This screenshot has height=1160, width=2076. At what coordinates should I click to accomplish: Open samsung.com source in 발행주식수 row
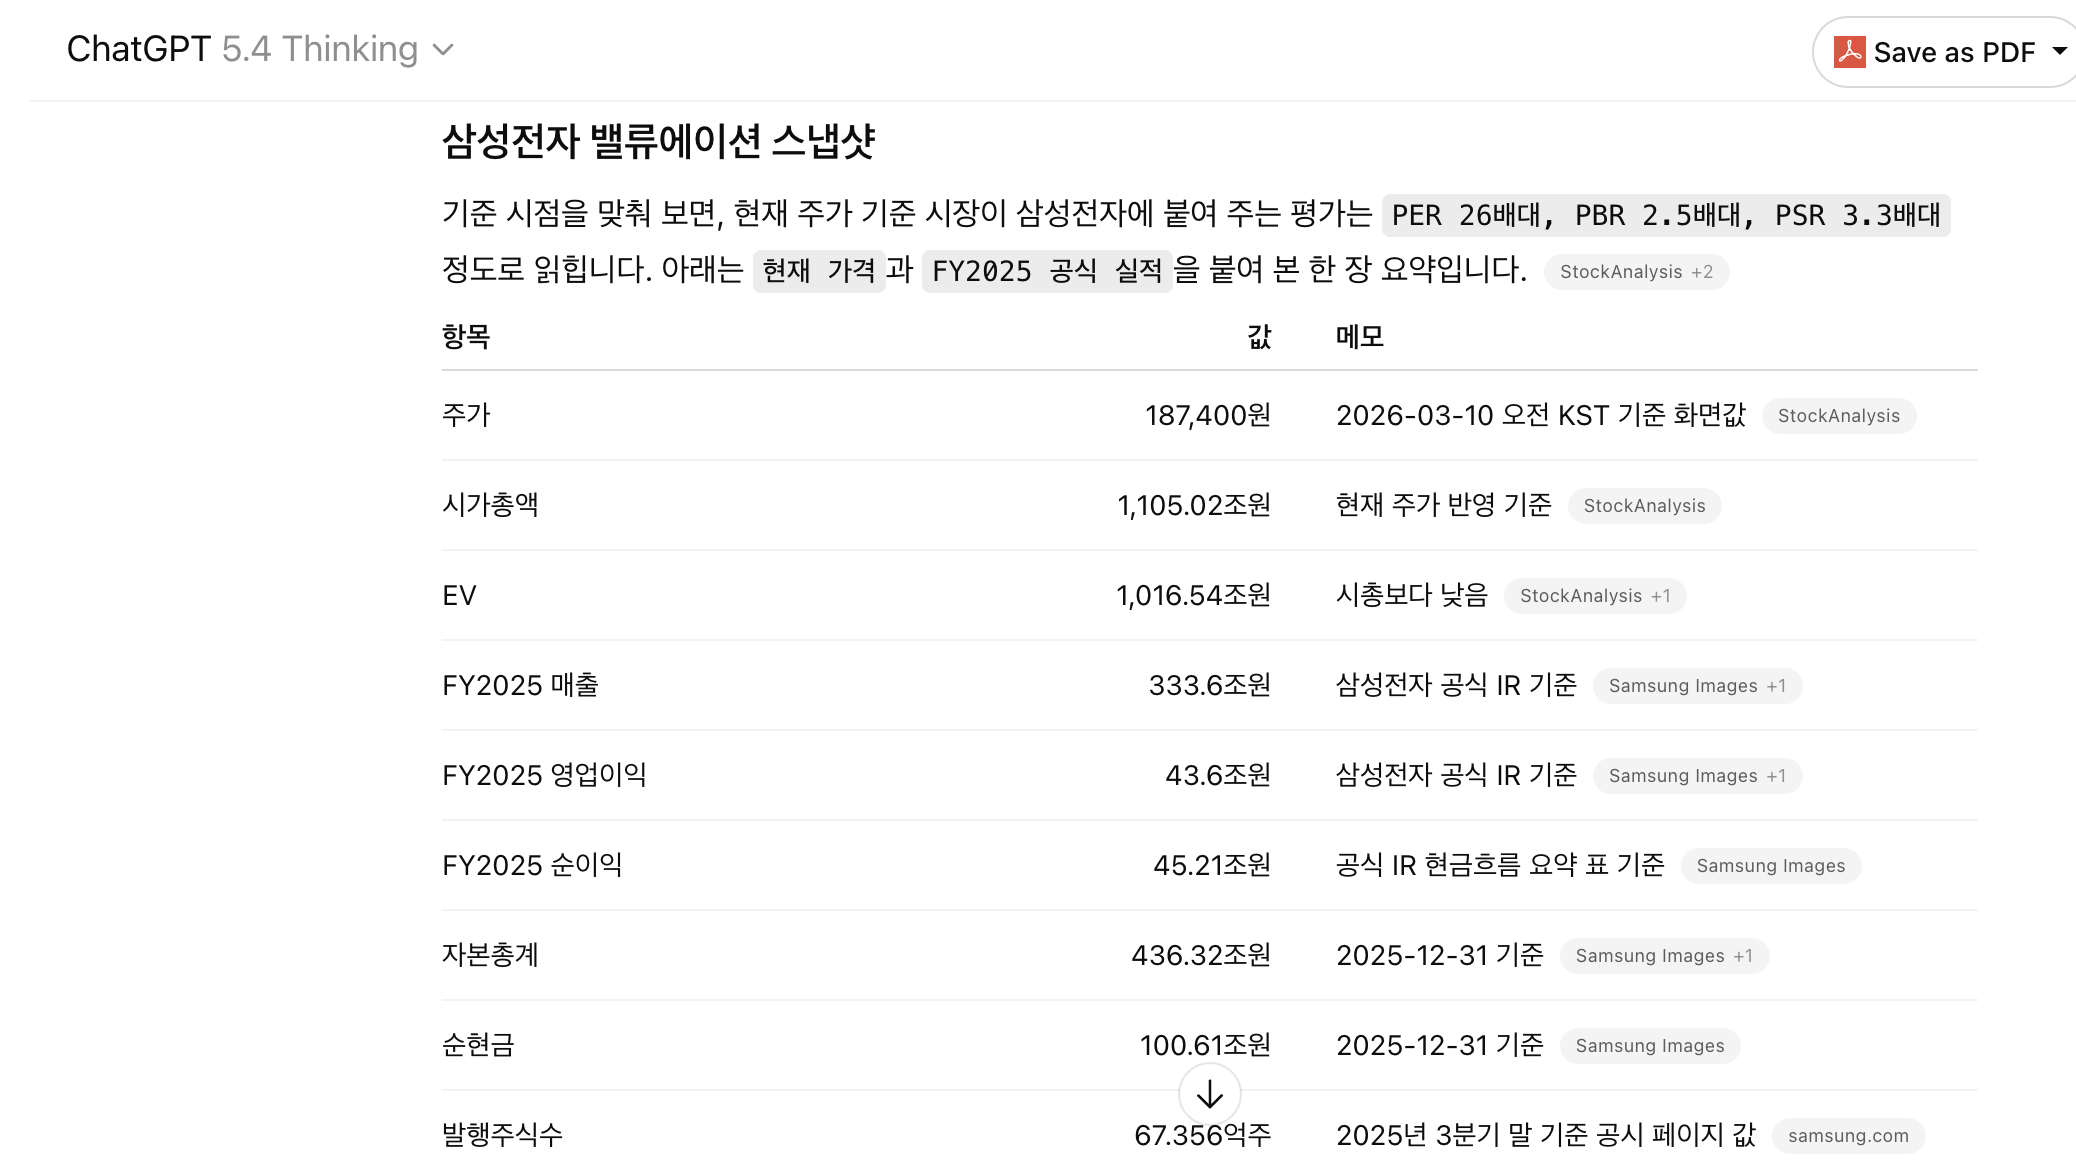(x=1847, y=1136)
